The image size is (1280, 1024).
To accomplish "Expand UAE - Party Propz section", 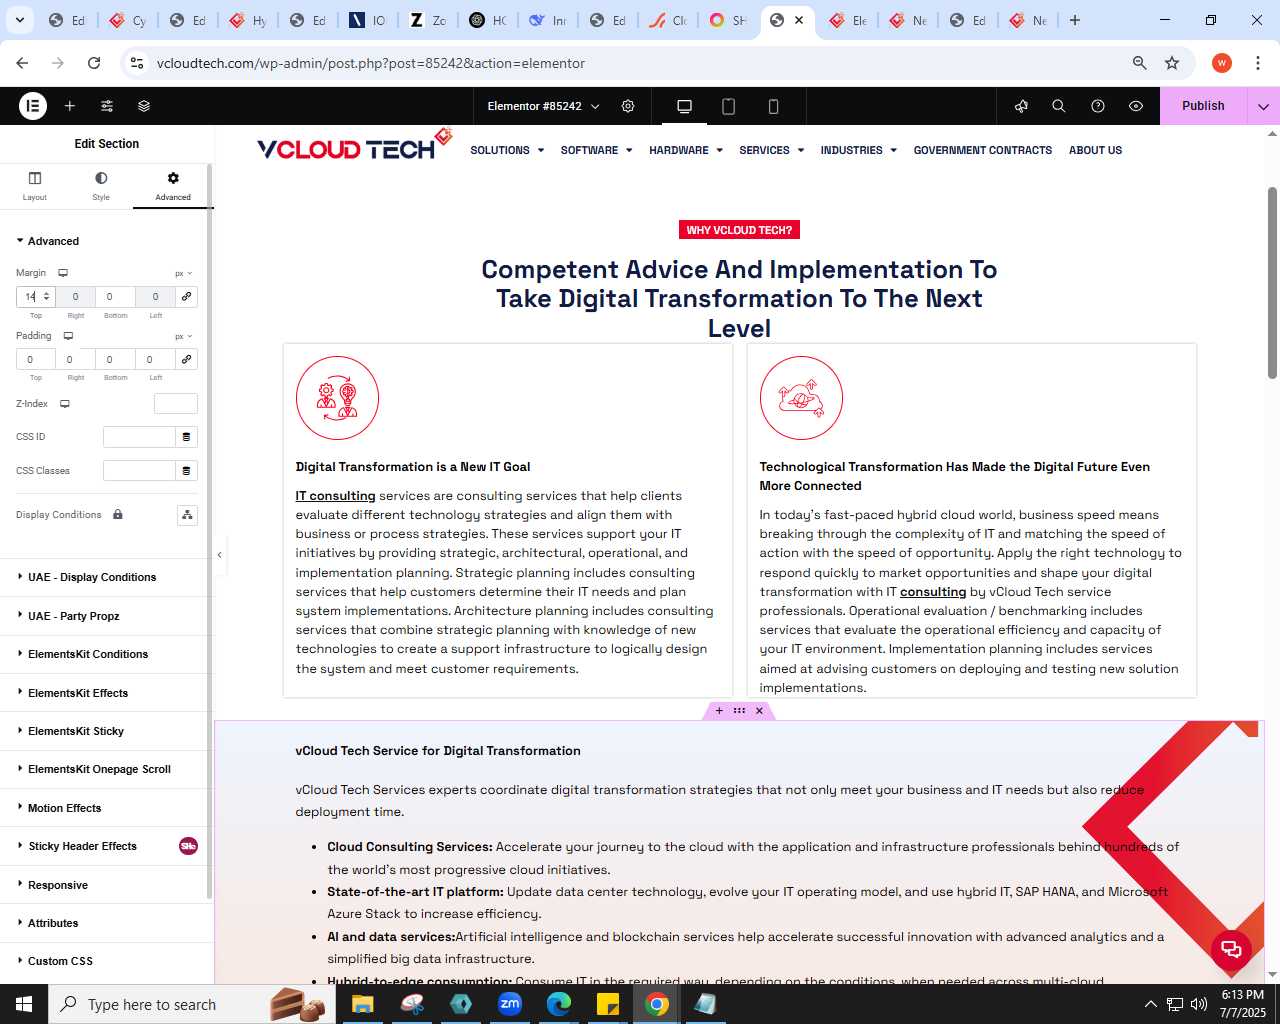I will click(106, 616).
